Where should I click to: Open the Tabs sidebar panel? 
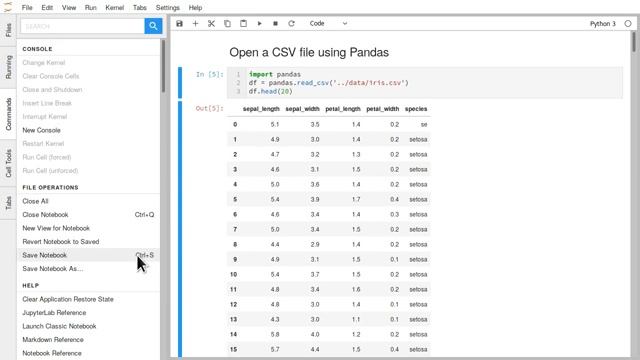8,203
